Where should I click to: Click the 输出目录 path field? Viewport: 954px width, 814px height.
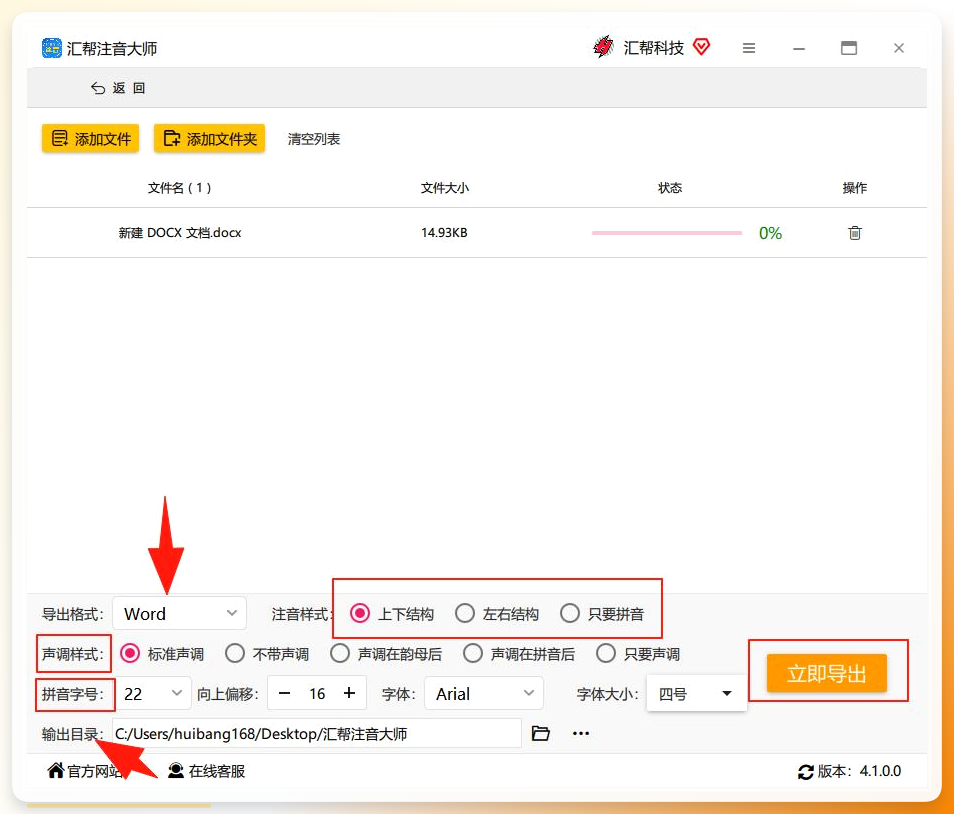316,733
